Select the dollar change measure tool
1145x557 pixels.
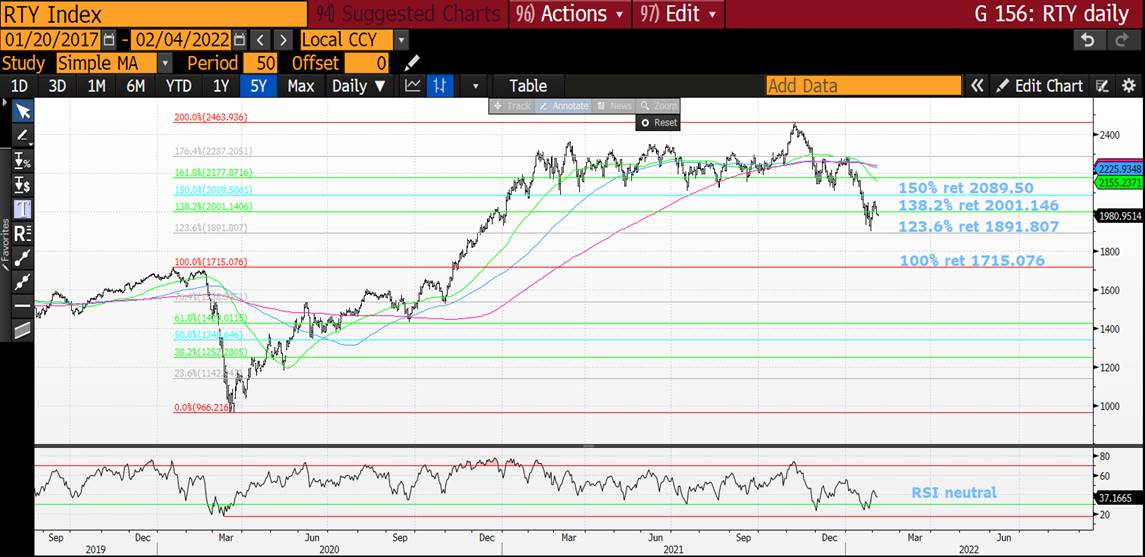pos(23,185)
